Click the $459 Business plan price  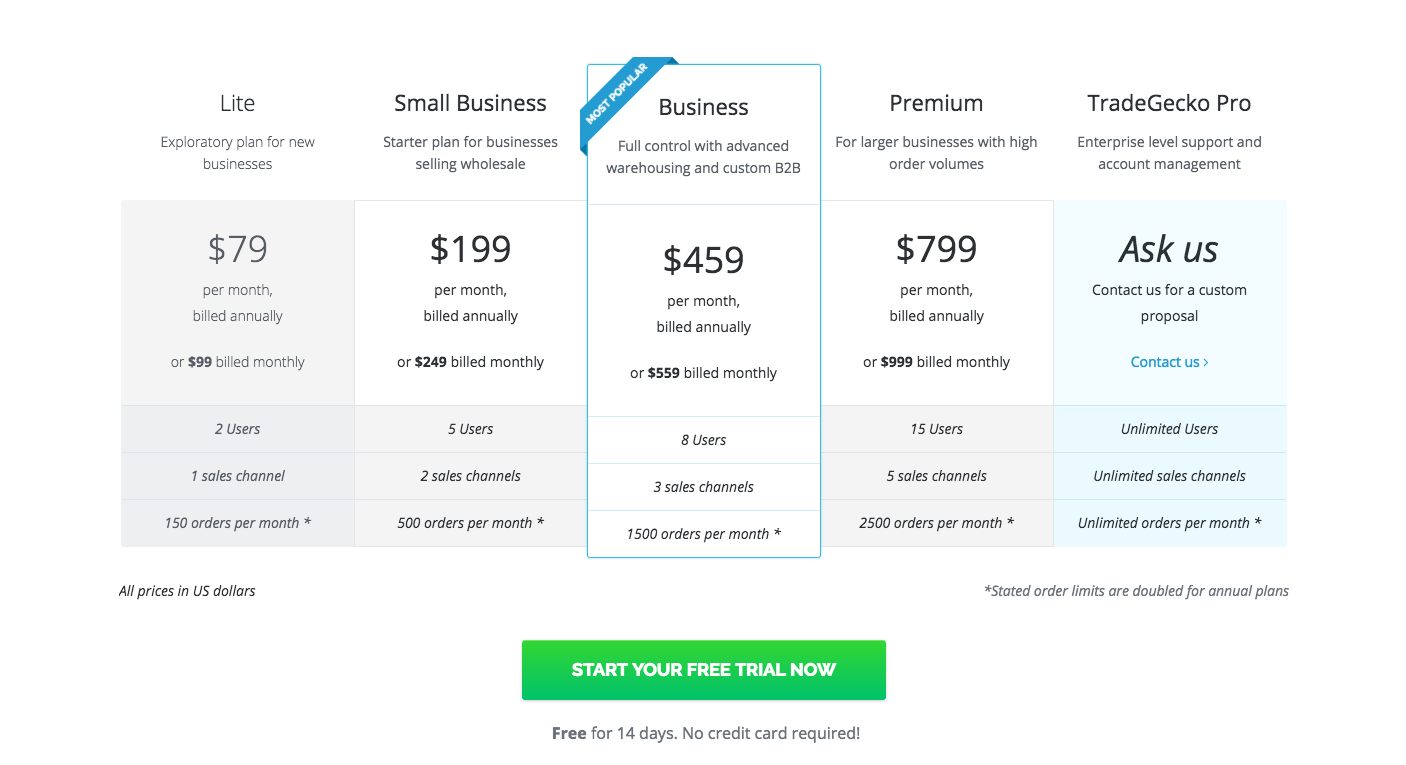[x=703, y=259]
